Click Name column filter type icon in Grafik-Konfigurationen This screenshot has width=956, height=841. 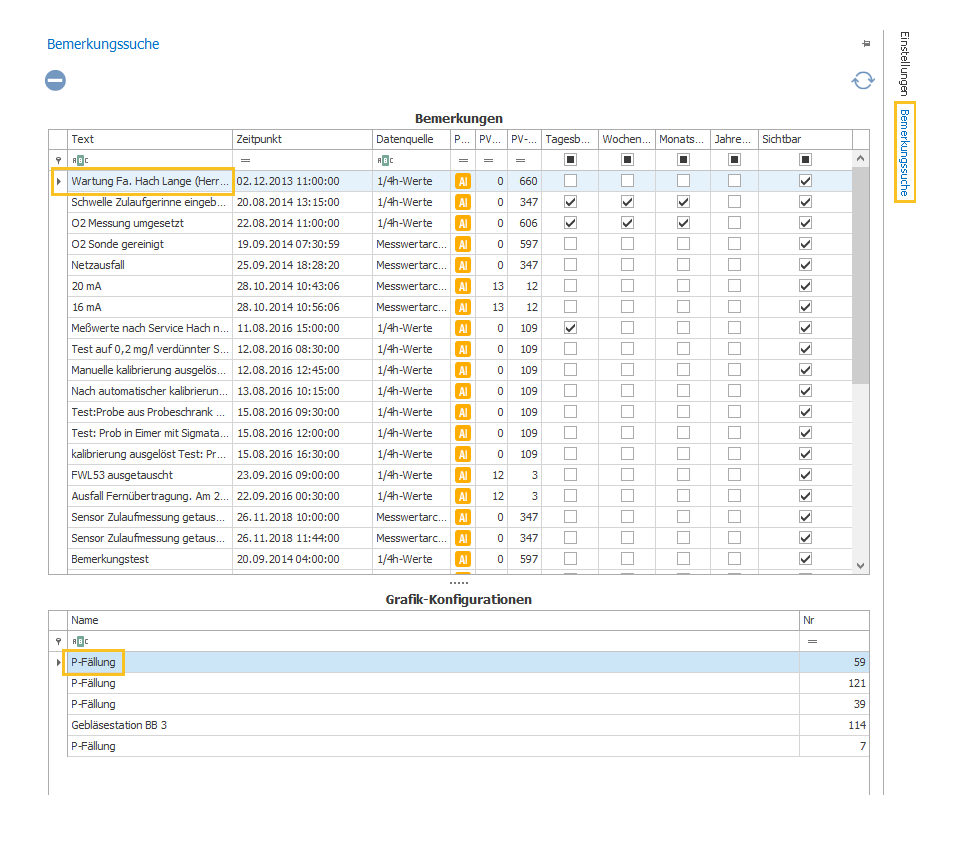(x=80, y=642)
